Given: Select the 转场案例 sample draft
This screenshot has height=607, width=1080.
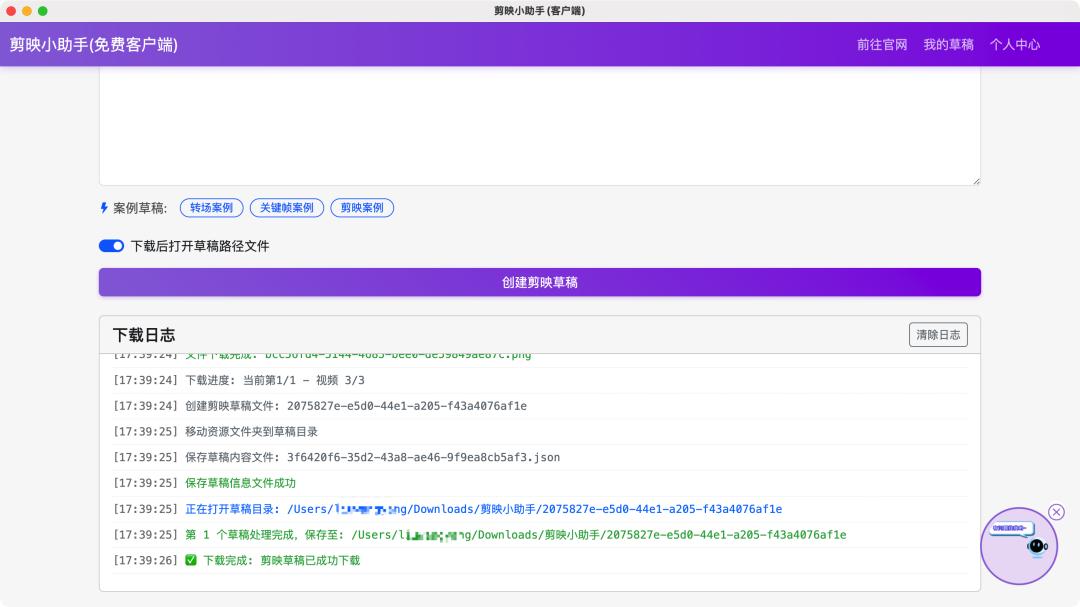Looking at the screenshot, I should coord(211,208).
